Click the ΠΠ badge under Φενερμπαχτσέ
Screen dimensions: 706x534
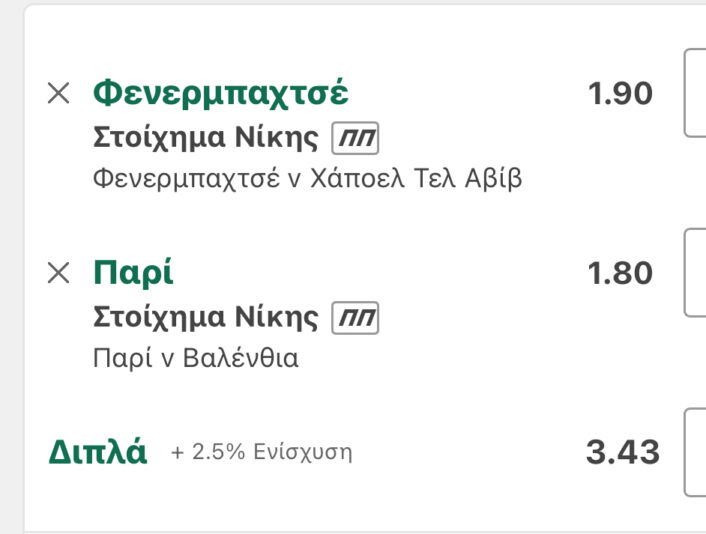(356, 139)
